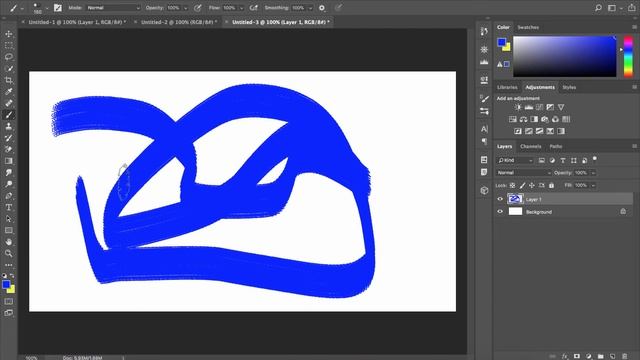Add a Brightness/Contrast adjustment
Image resolution: width=640 pixels, height=360 pixels.
pos(518,107)
